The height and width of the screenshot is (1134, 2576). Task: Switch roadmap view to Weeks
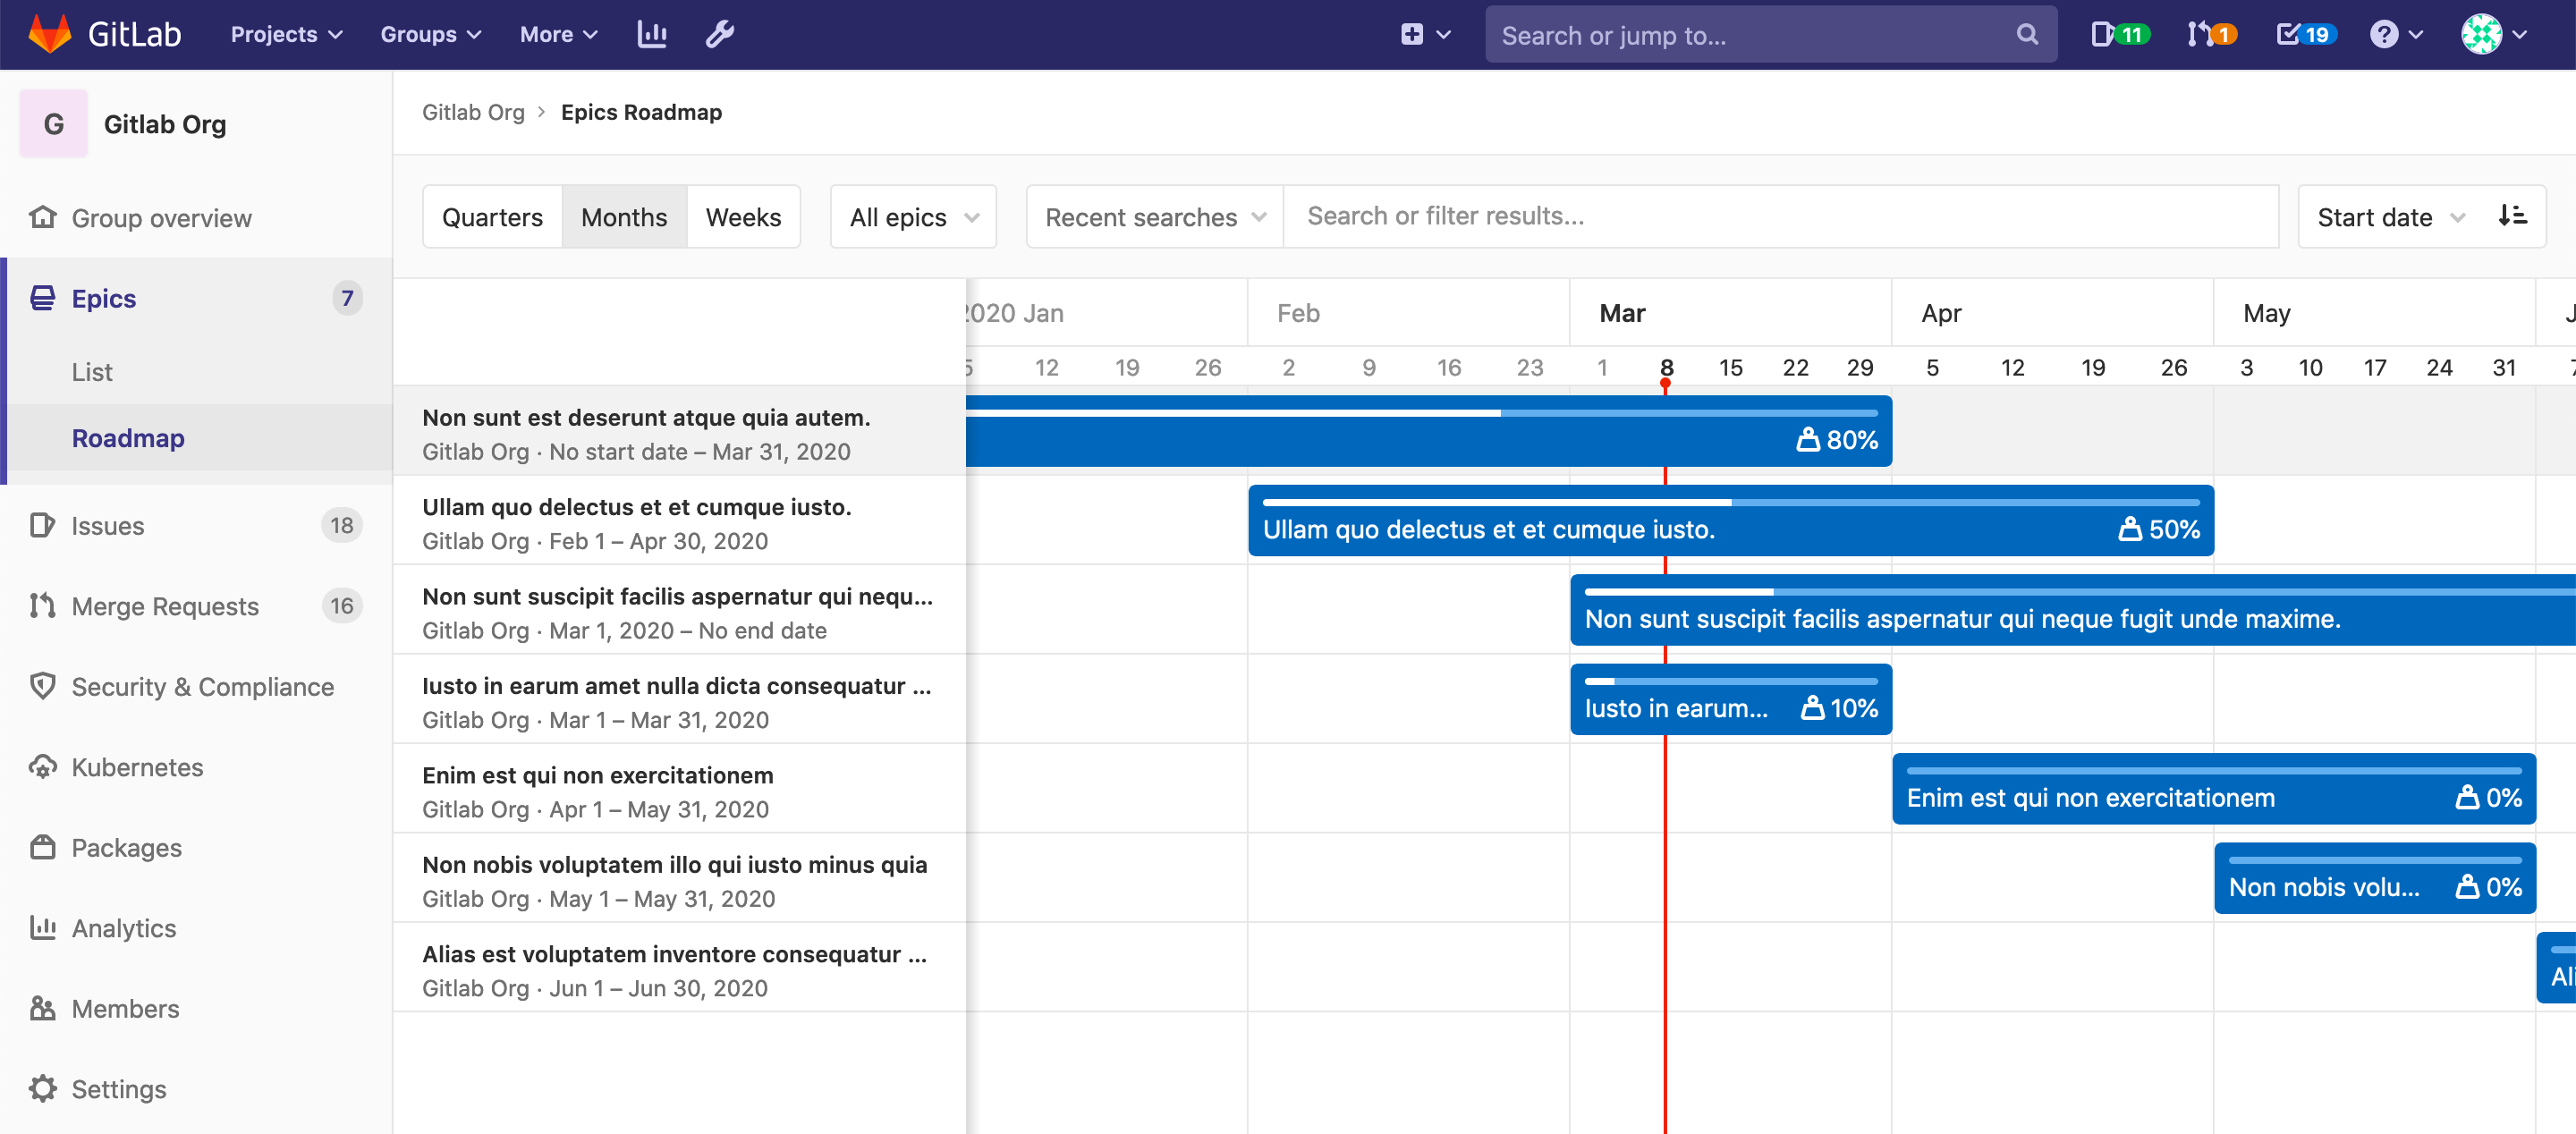pos(743,216)
